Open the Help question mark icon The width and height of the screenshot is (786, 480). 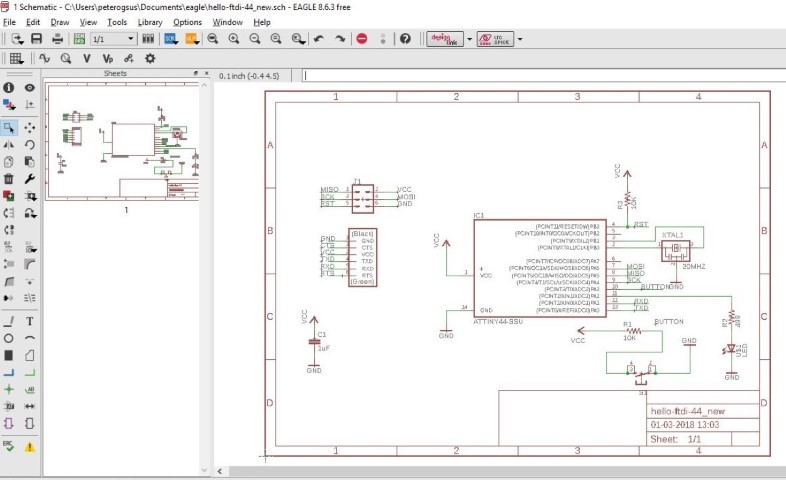click(405, 39)
